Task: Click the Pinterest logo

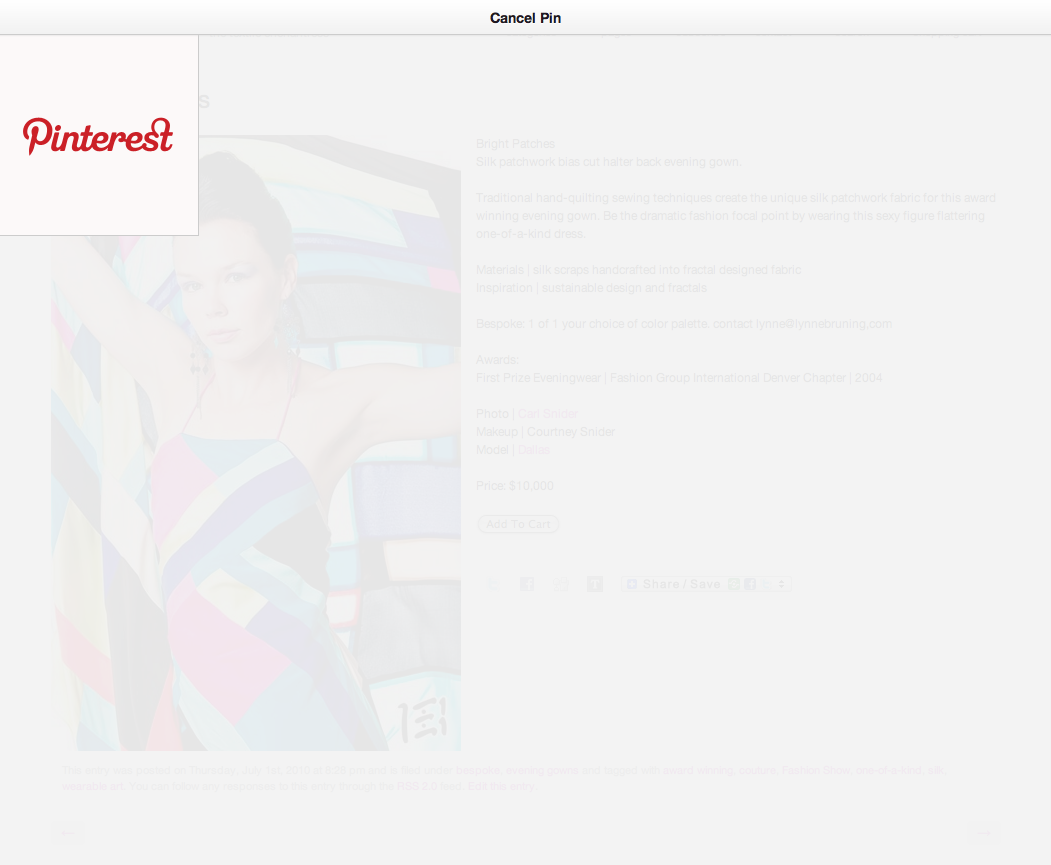Action: pyautogui.click(x=97, y=137)
